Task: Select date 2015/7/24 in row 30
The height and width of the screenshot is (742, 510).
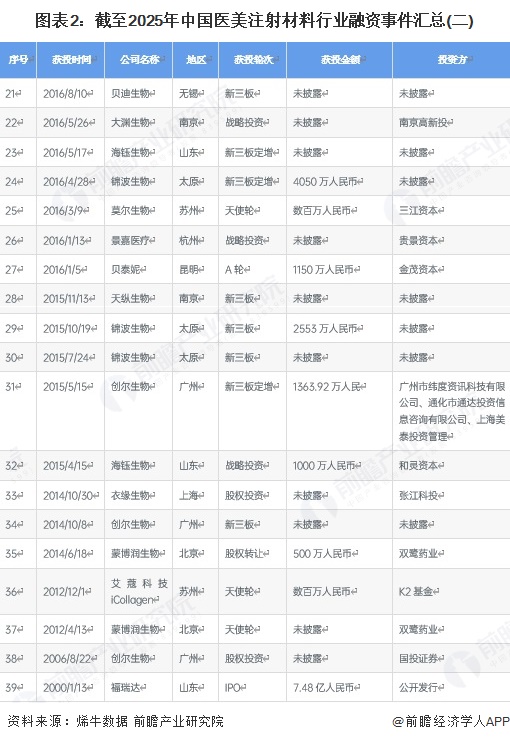Action: pos(69,358)
